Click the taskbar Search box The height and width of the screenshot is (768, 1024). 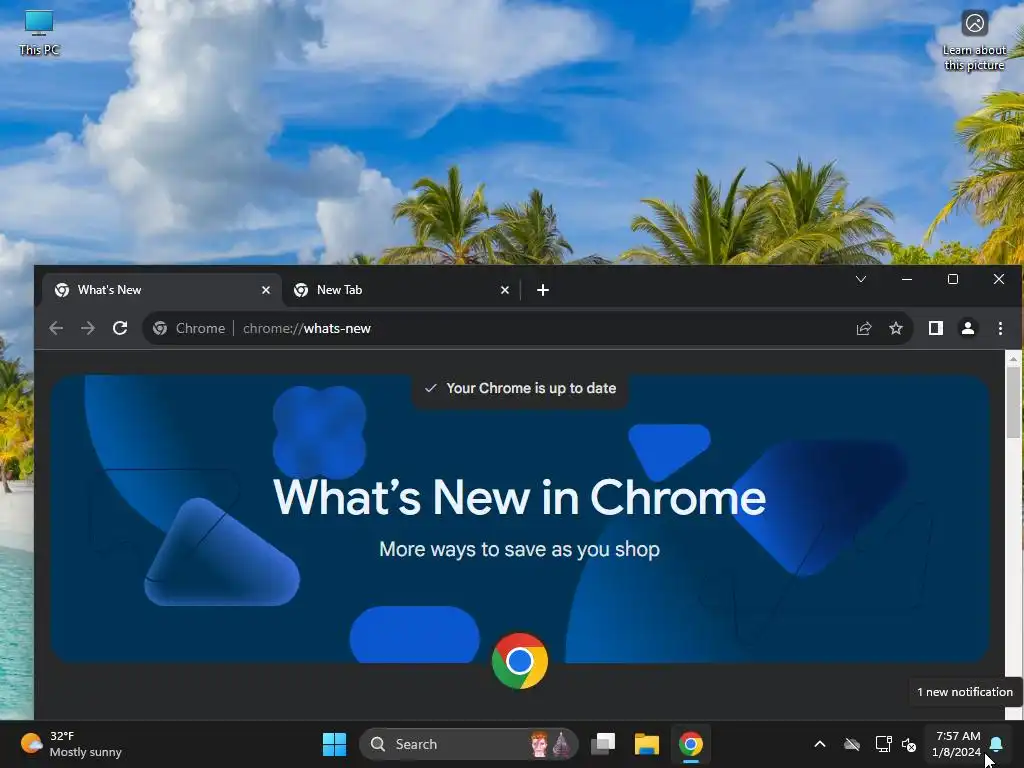468,744
